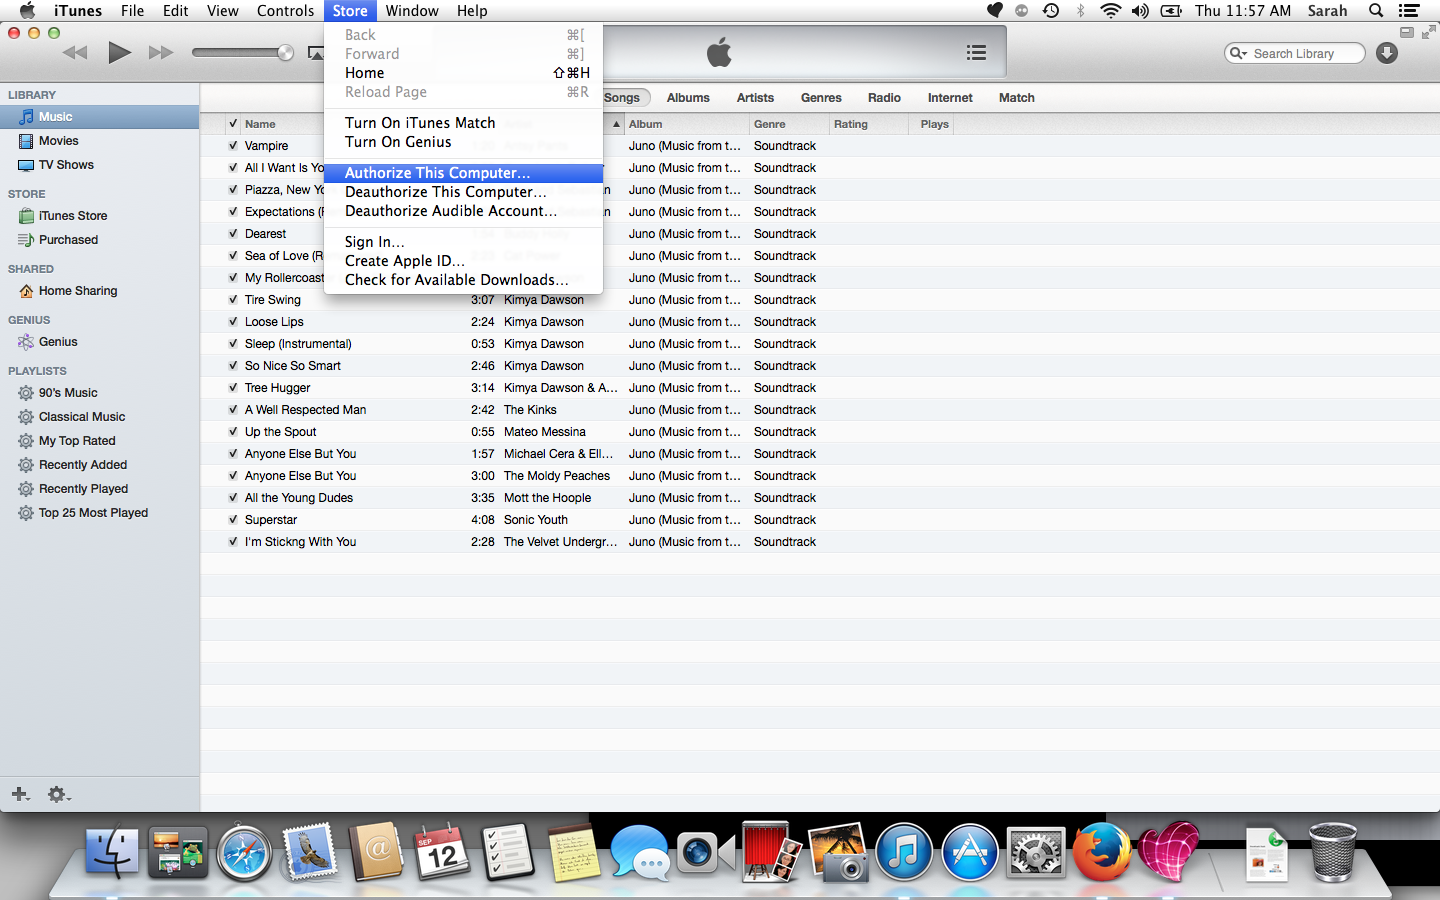View Purchased items in the sidebar
The width and height of the screenshot is (1440, 900).
point(66,239)
